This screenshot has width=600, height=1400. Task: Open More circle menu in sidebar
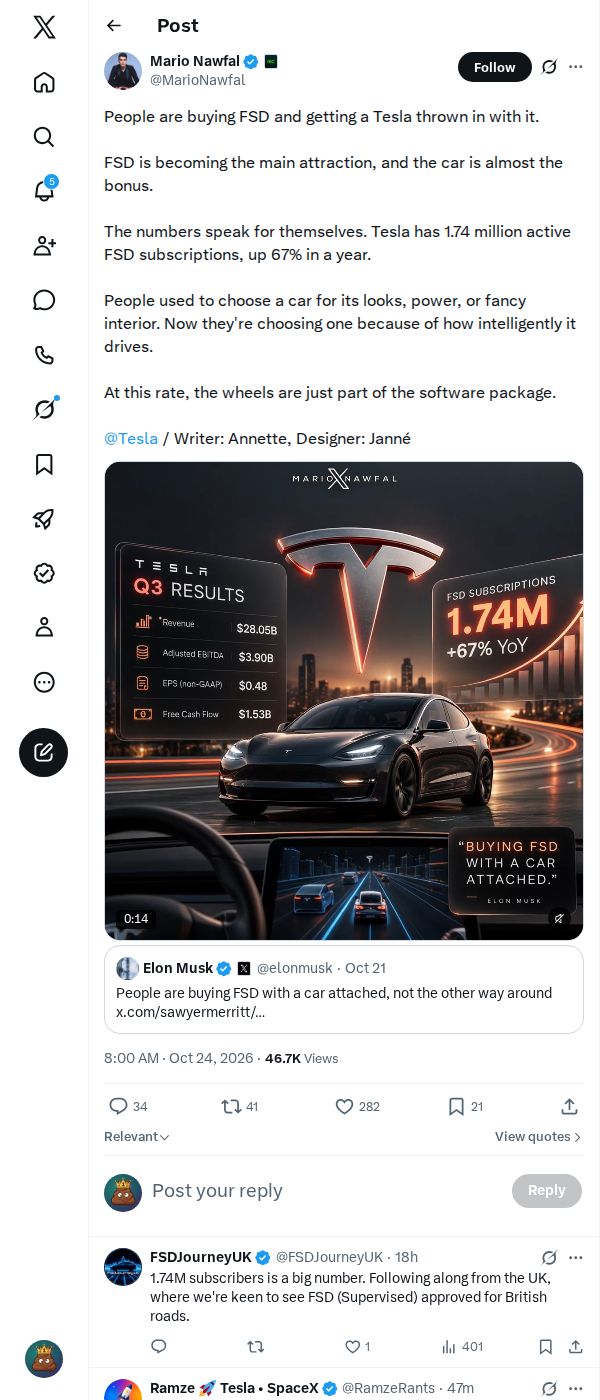(44, 682)
